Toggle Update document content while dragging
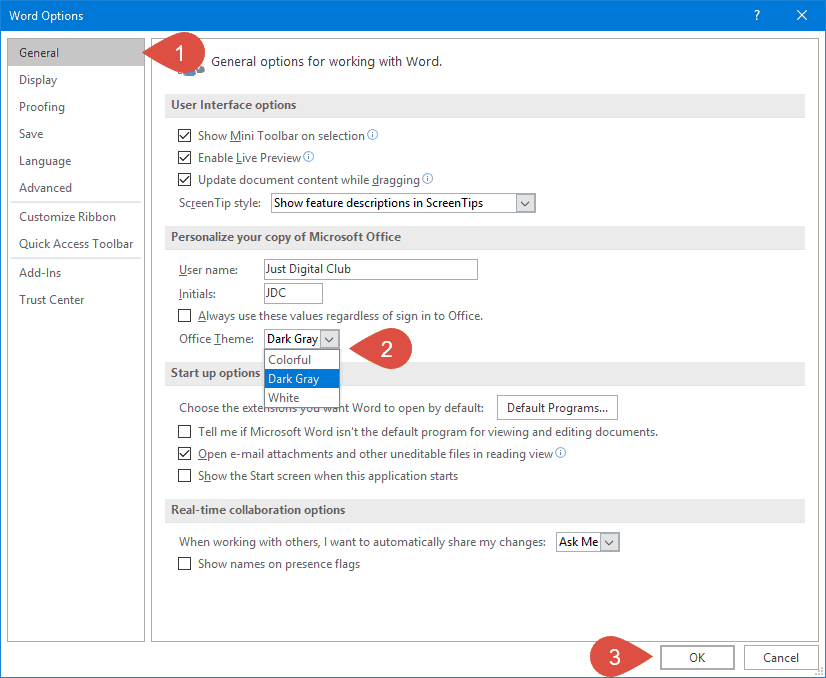This screenshot has width=826, height=678. 184,180
